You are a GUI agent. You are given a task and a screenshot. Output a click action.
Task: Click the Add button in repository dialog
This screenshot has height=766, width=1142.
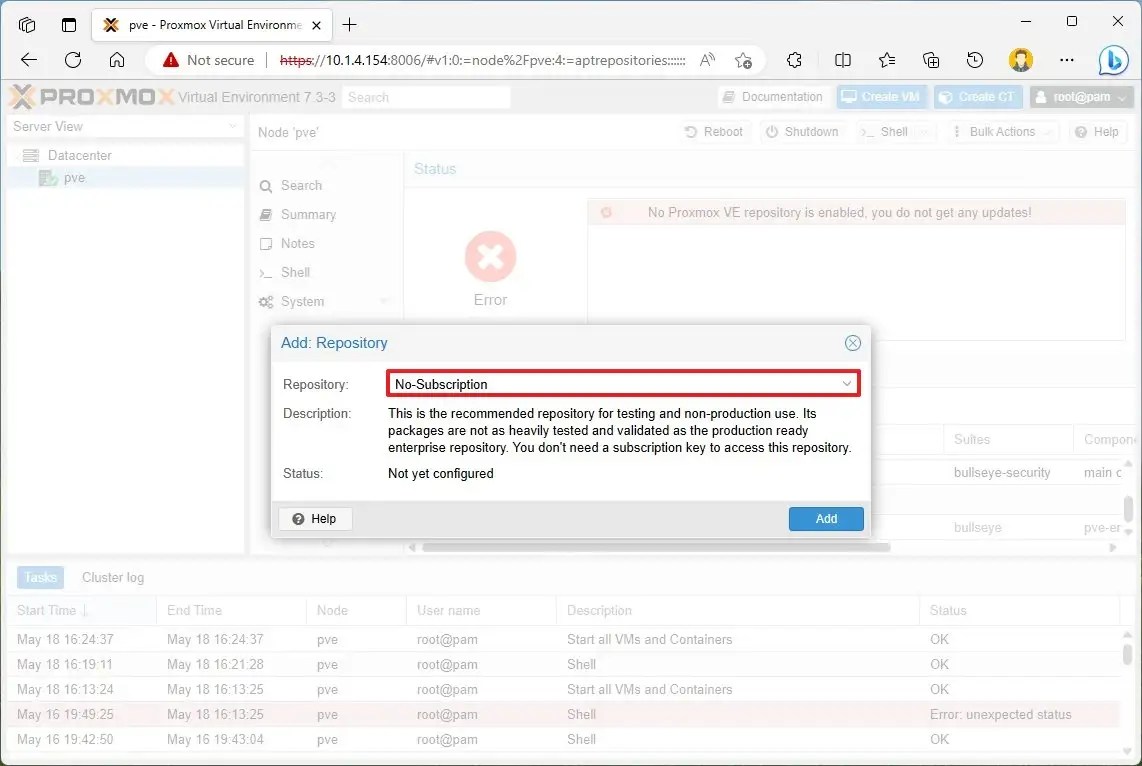tap(826, 518)
